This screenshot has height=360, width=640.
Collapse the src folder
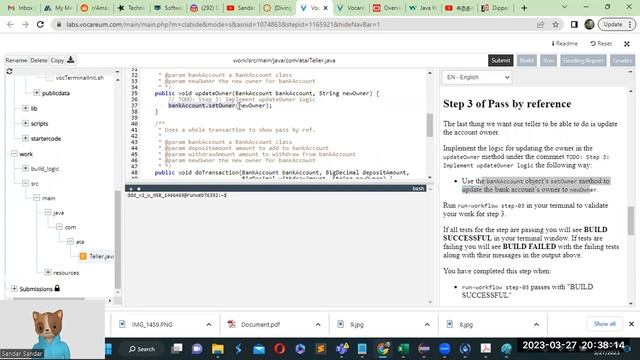pyautogui.click(x=25, y=183)
